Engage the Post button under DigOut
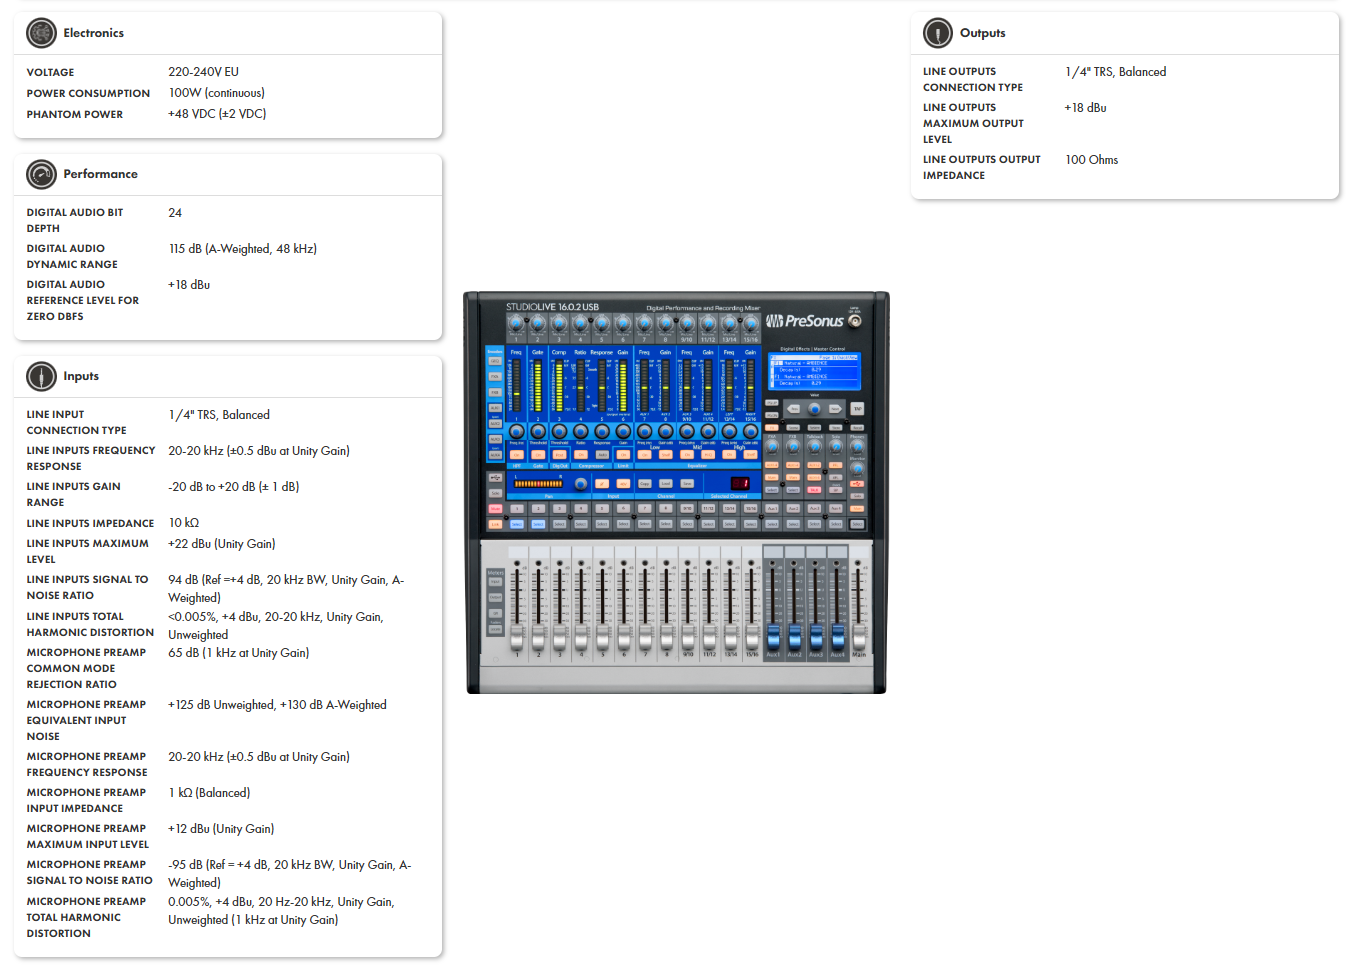 [x=560, y=454]
